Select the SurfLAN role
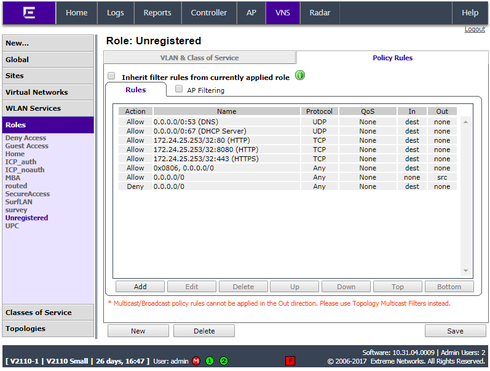The image size is (490, 371). 19,202
